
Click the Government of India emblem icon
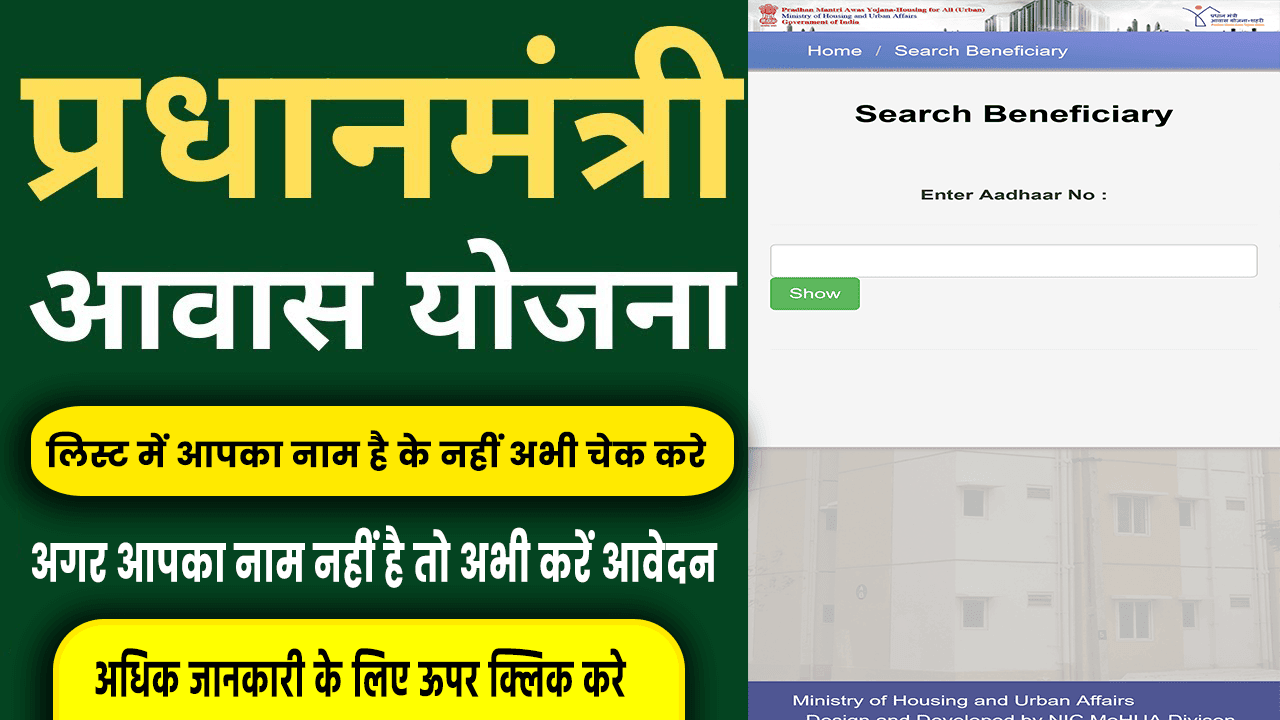[x=767, y=16]
